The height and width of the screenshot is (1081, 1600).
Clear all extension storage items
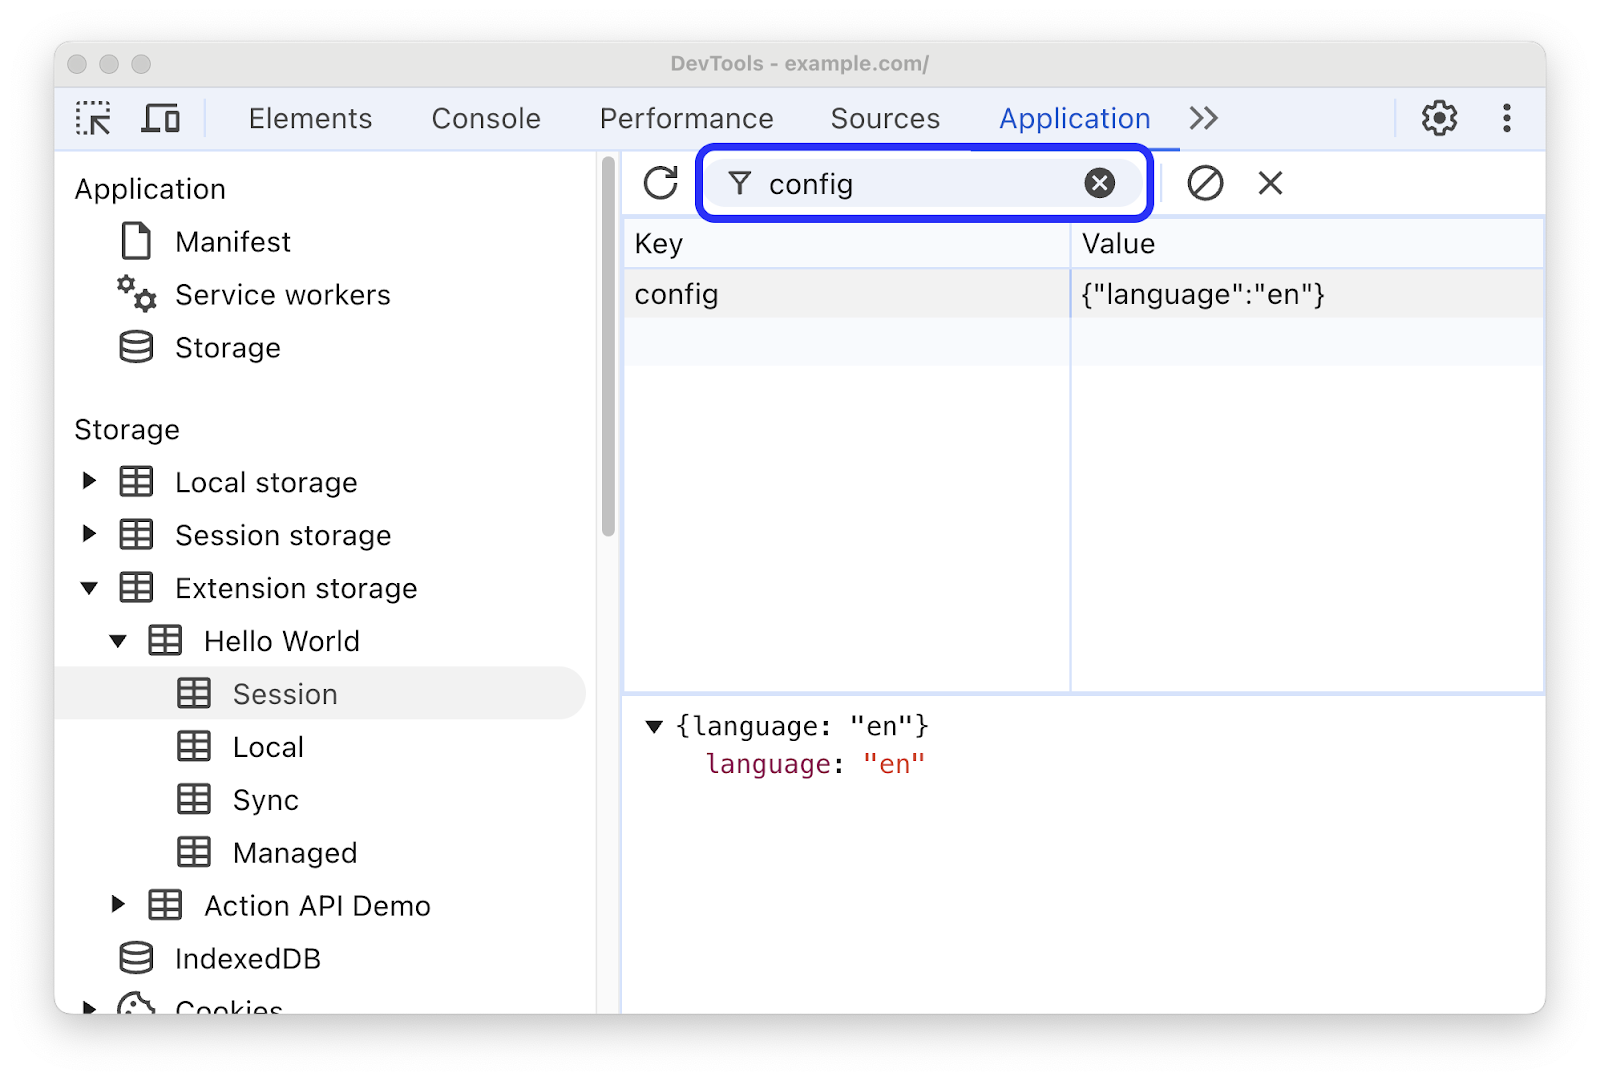[x=1205, y=183]
